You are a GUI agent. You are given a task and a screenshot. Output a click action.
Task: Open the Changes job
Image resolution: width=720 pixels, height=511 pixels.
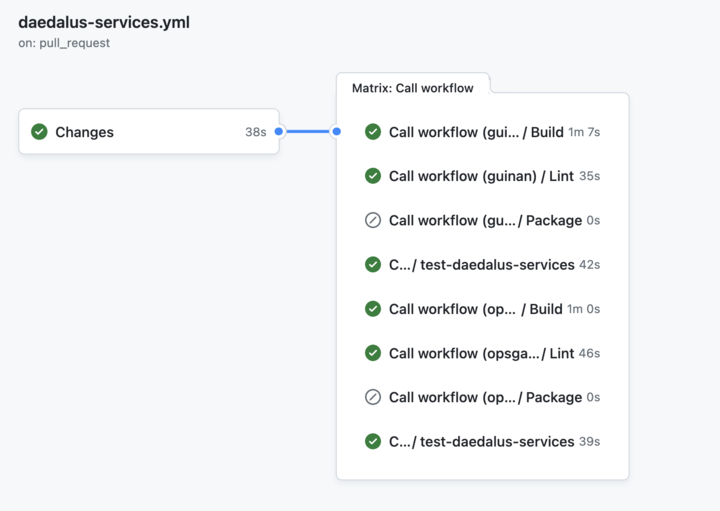click(x=148, y=132)
